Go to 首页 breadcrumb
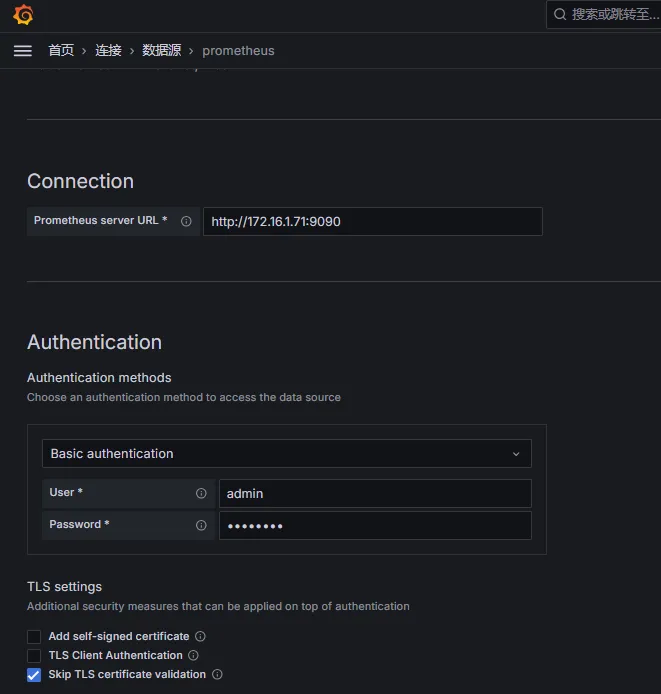Image resolution: width=661 pixels, height=694 pixels. click(x=61, y=50)
